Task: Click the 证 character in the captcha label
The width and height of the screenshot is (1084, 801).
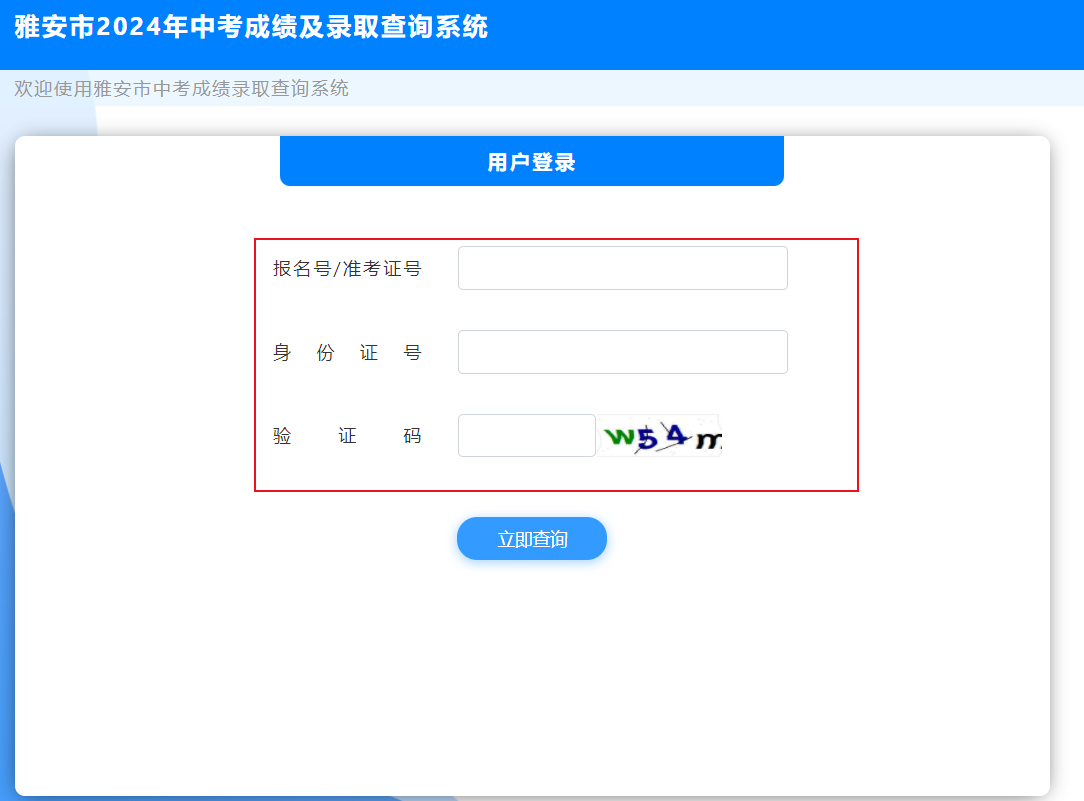Action: coord(347,437)
